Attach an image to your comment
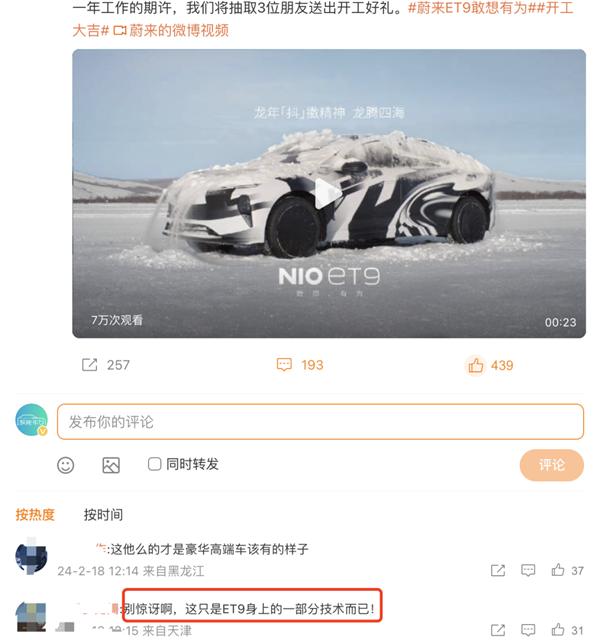 tap(111, 465)
